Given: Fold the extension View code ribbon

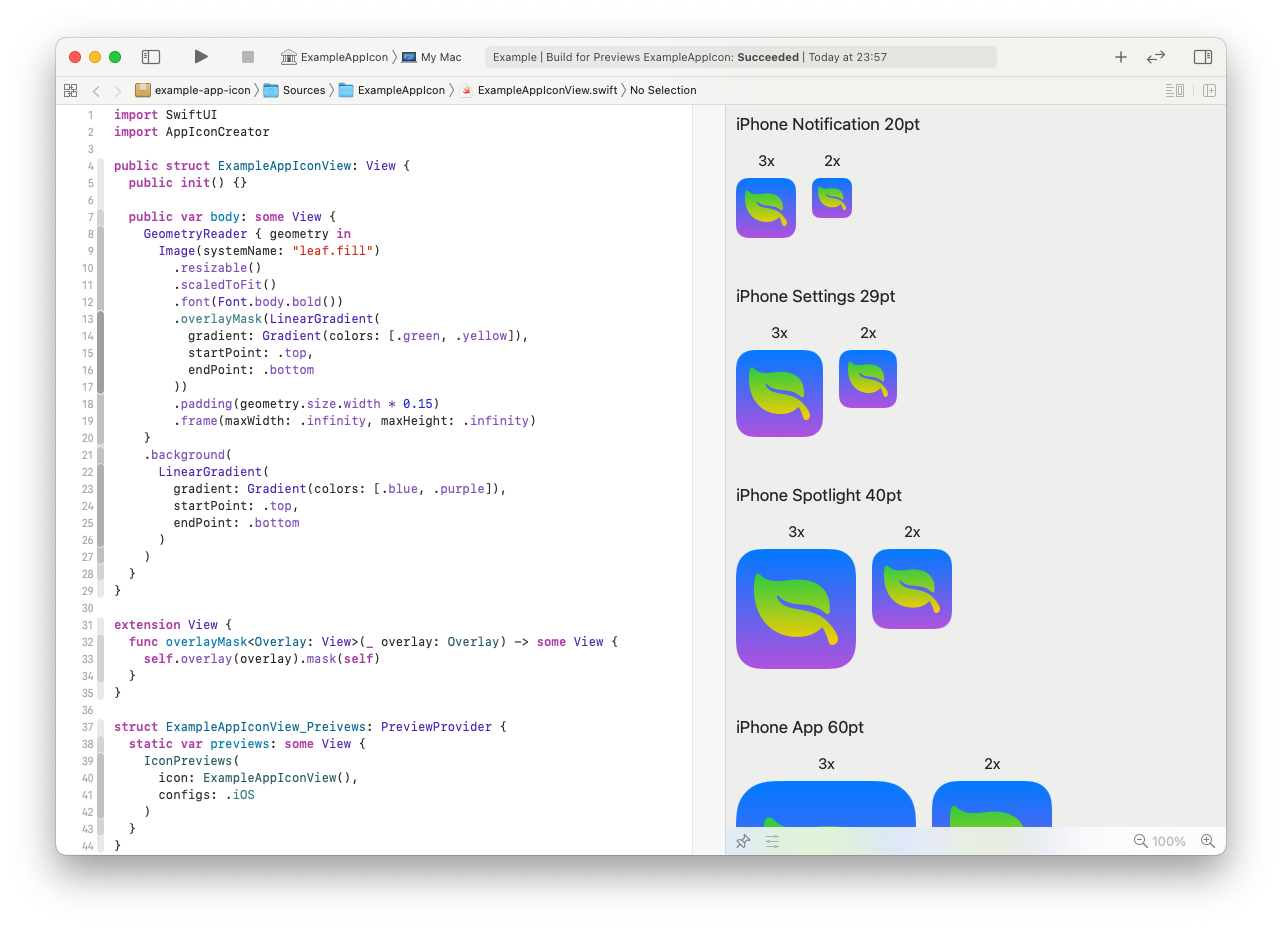Looking at the screenshot, I should tap(101, 659).
